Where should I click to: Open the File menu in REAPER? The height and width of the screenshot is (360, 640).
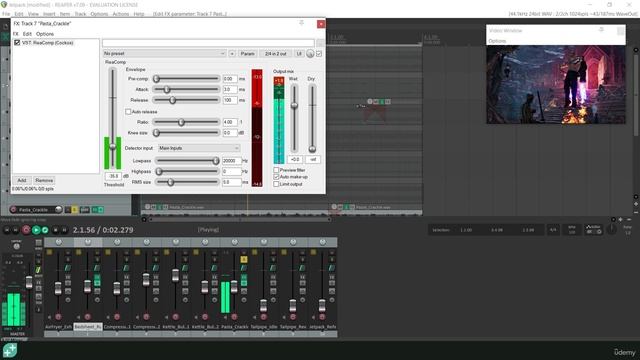tap(6, 14)
